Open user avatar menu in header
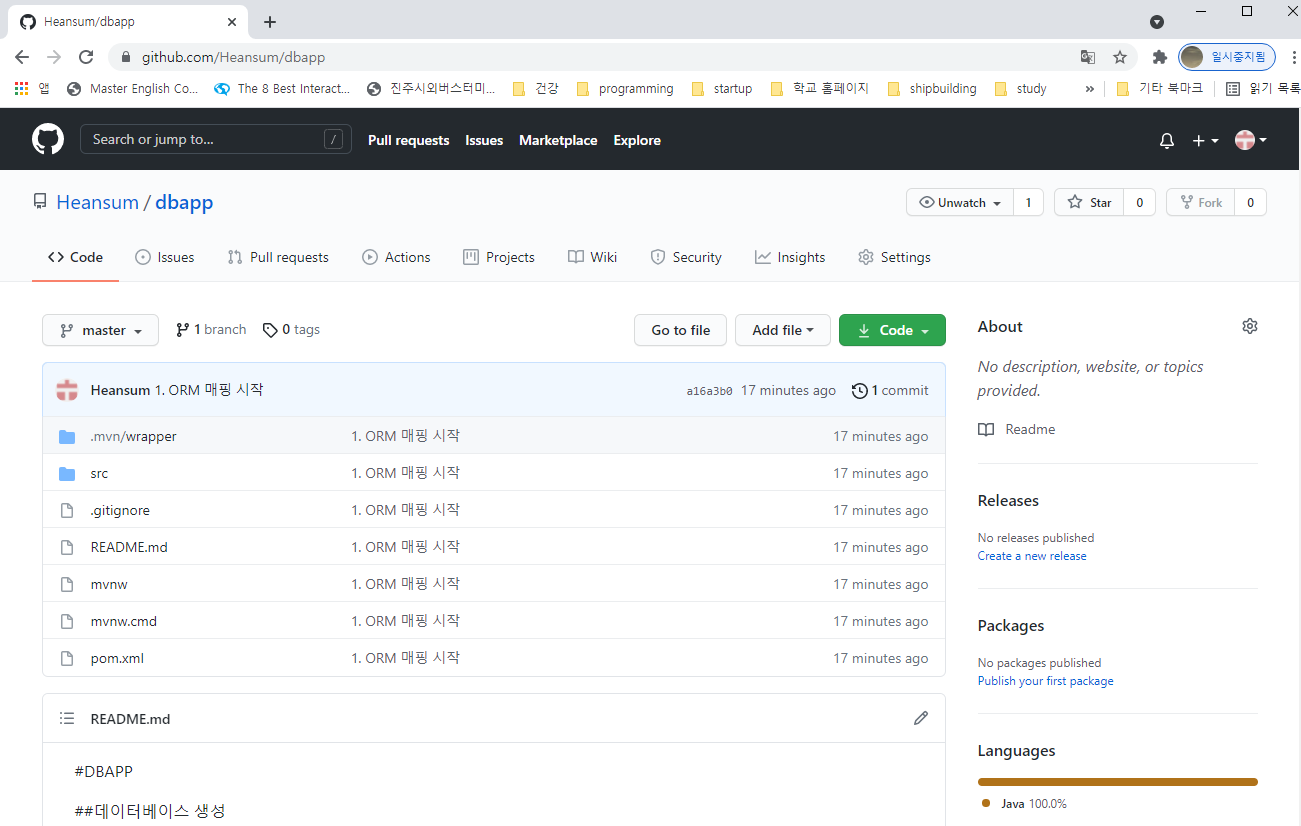The height and width of the screenshot is (826, 1301). (x=1251, y=141)
